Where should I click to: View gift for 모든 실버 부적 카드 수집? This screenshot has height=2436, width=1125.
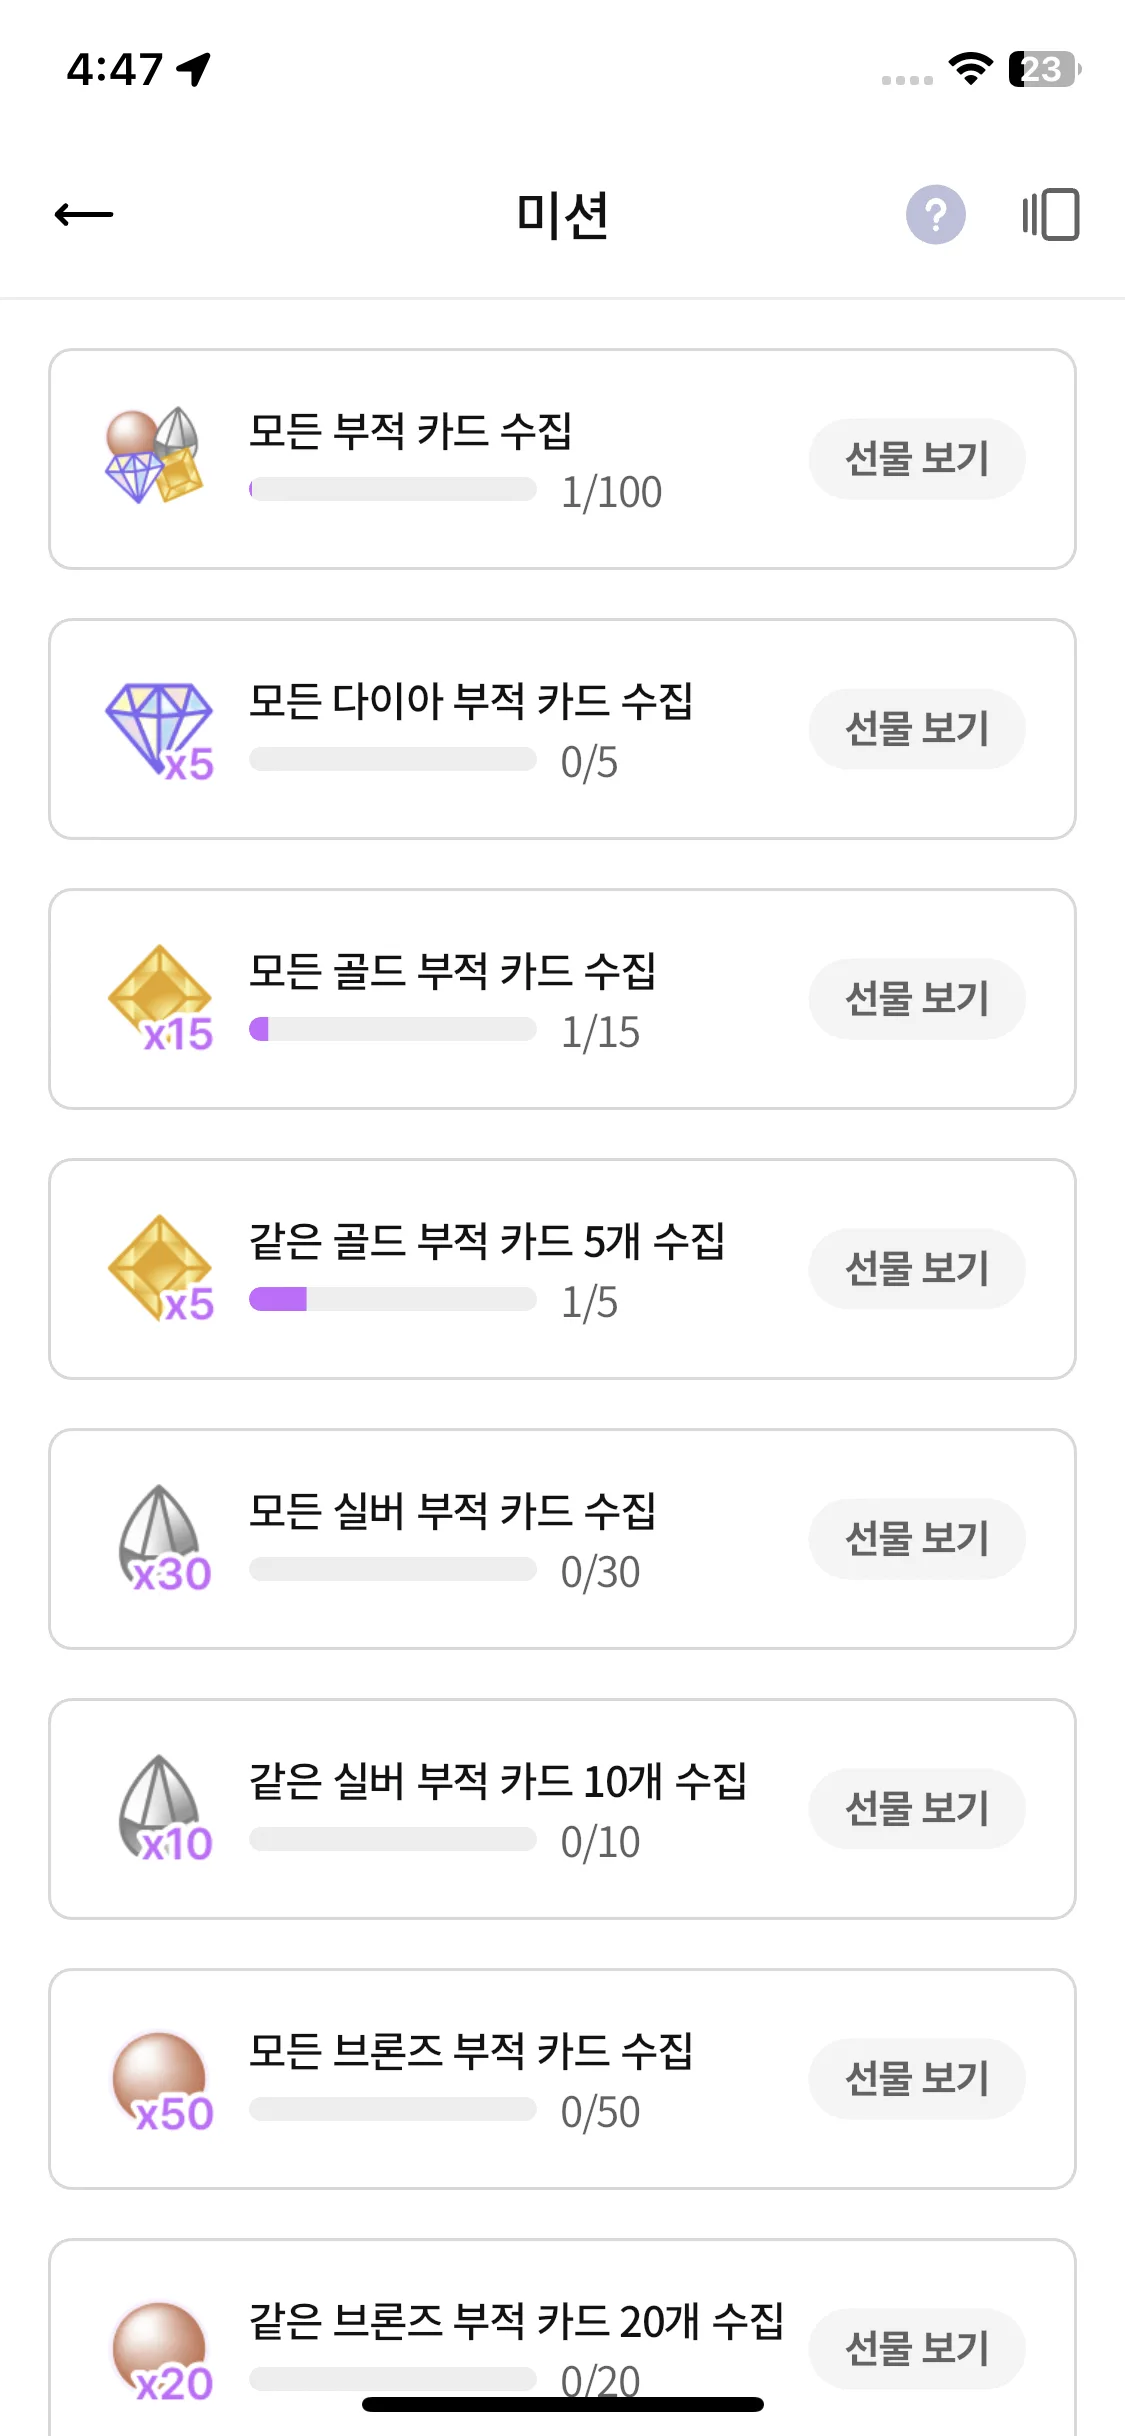point(917,1539)
